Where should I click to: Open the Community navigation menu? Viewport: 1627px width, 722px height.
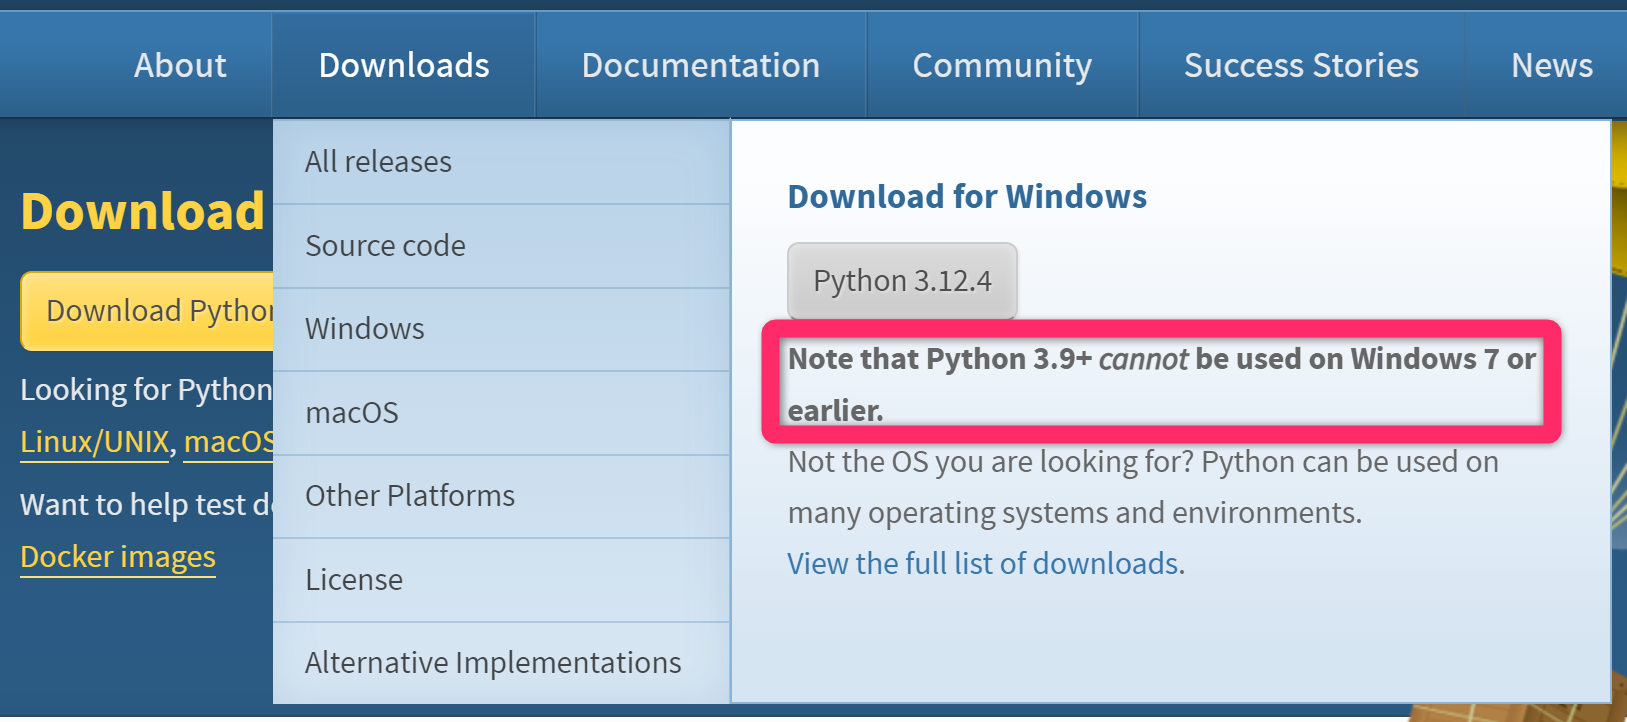(1002, 65)
